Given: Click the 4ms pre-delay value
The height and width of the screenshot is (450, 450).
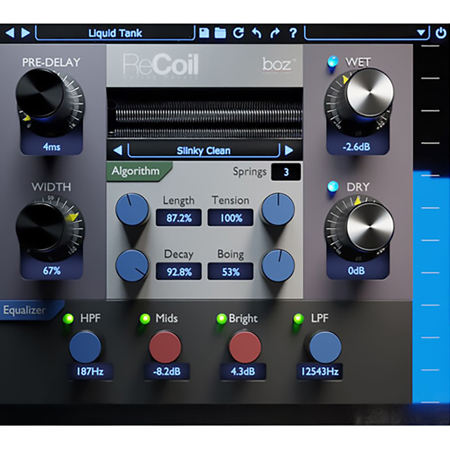Looking at the screenshot, I should point(52,147).
